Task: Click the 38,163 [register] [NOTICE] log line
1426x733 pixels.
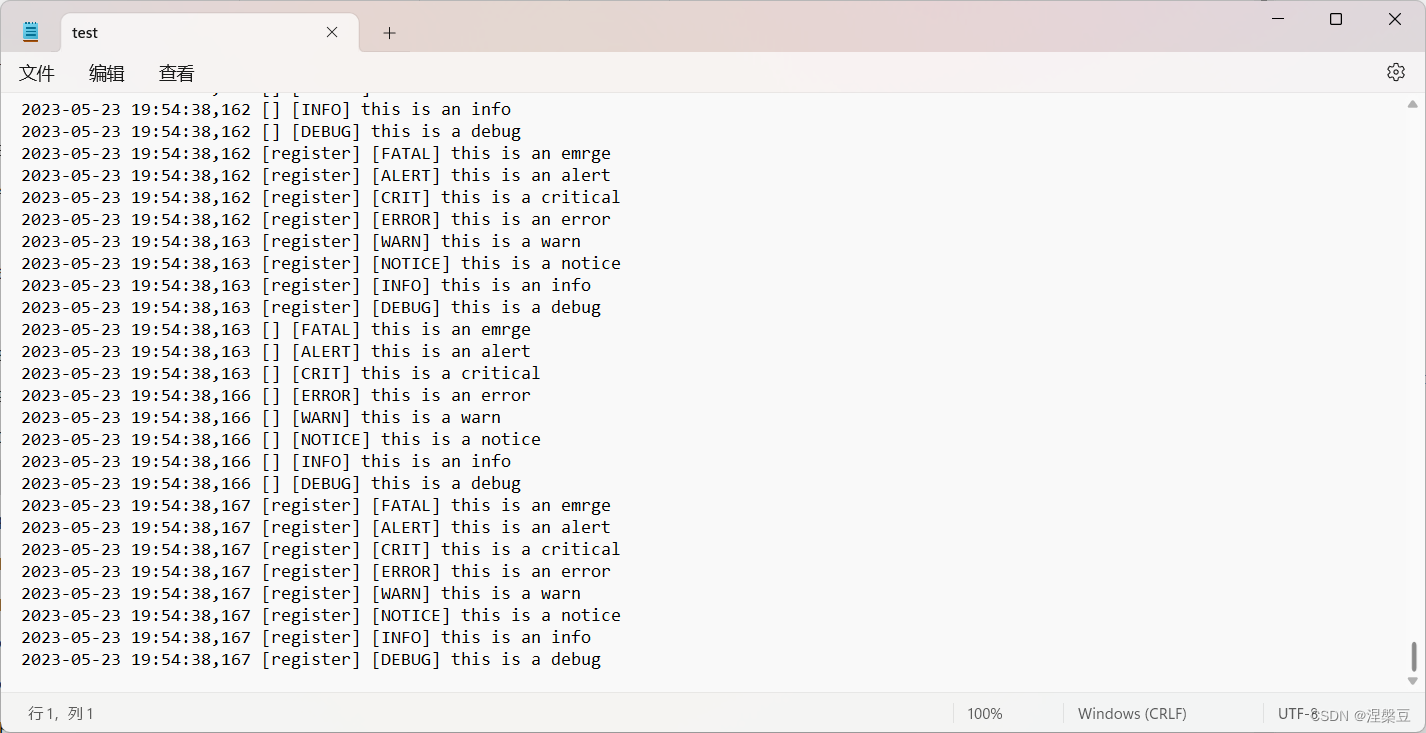Action: pyautogui.click(x=321, y=263)
